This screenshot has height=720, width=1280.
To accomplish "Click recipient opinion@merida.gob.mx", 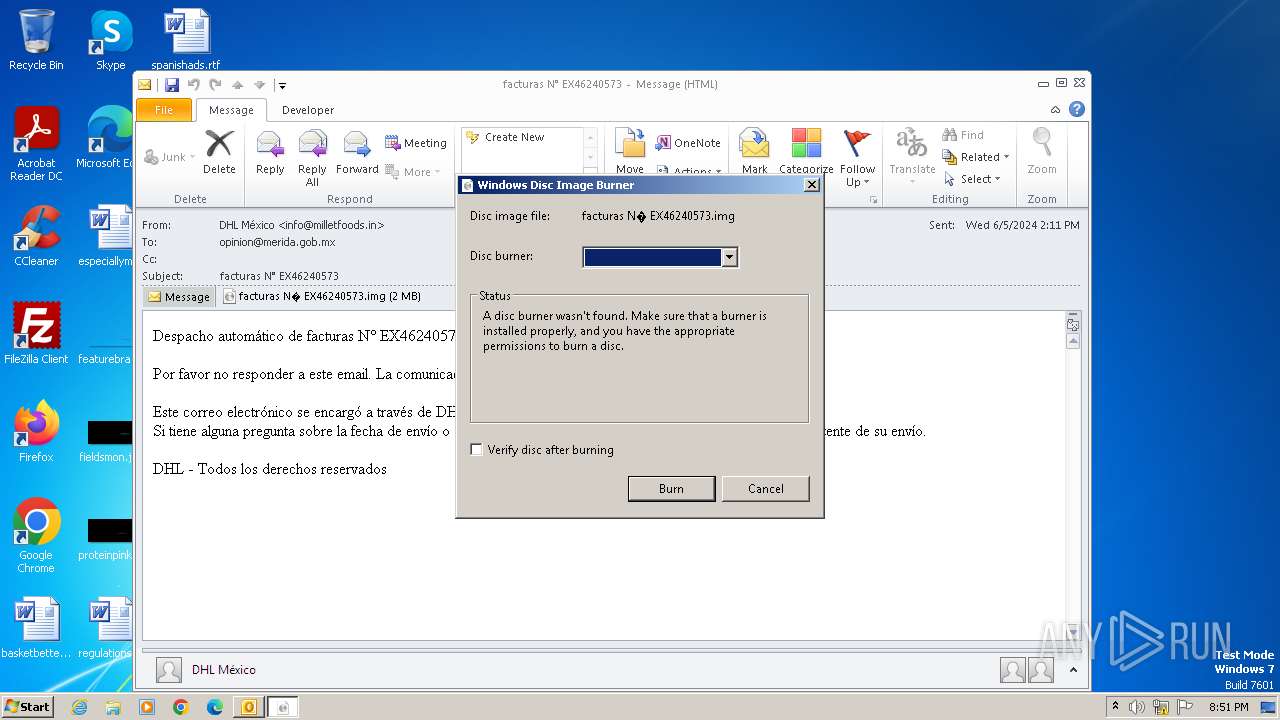I will (277, 242).
